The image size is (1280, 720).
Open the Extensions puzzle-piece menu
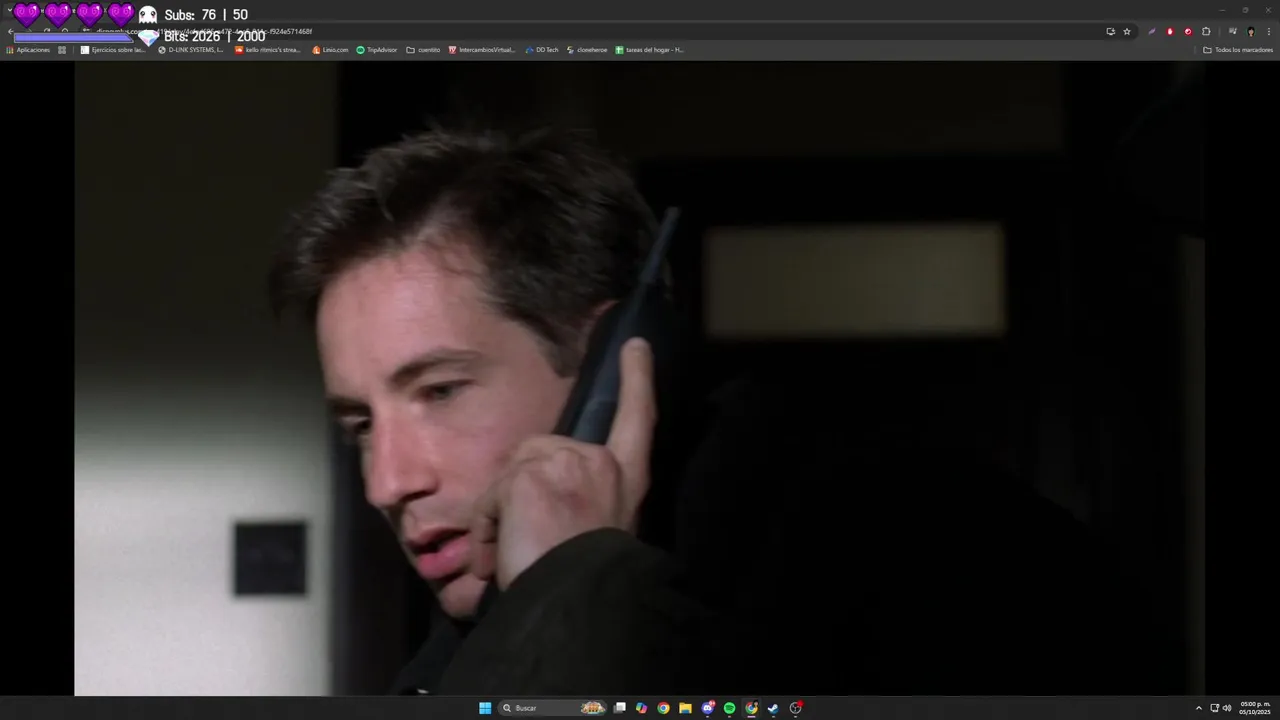(1206, 31)
